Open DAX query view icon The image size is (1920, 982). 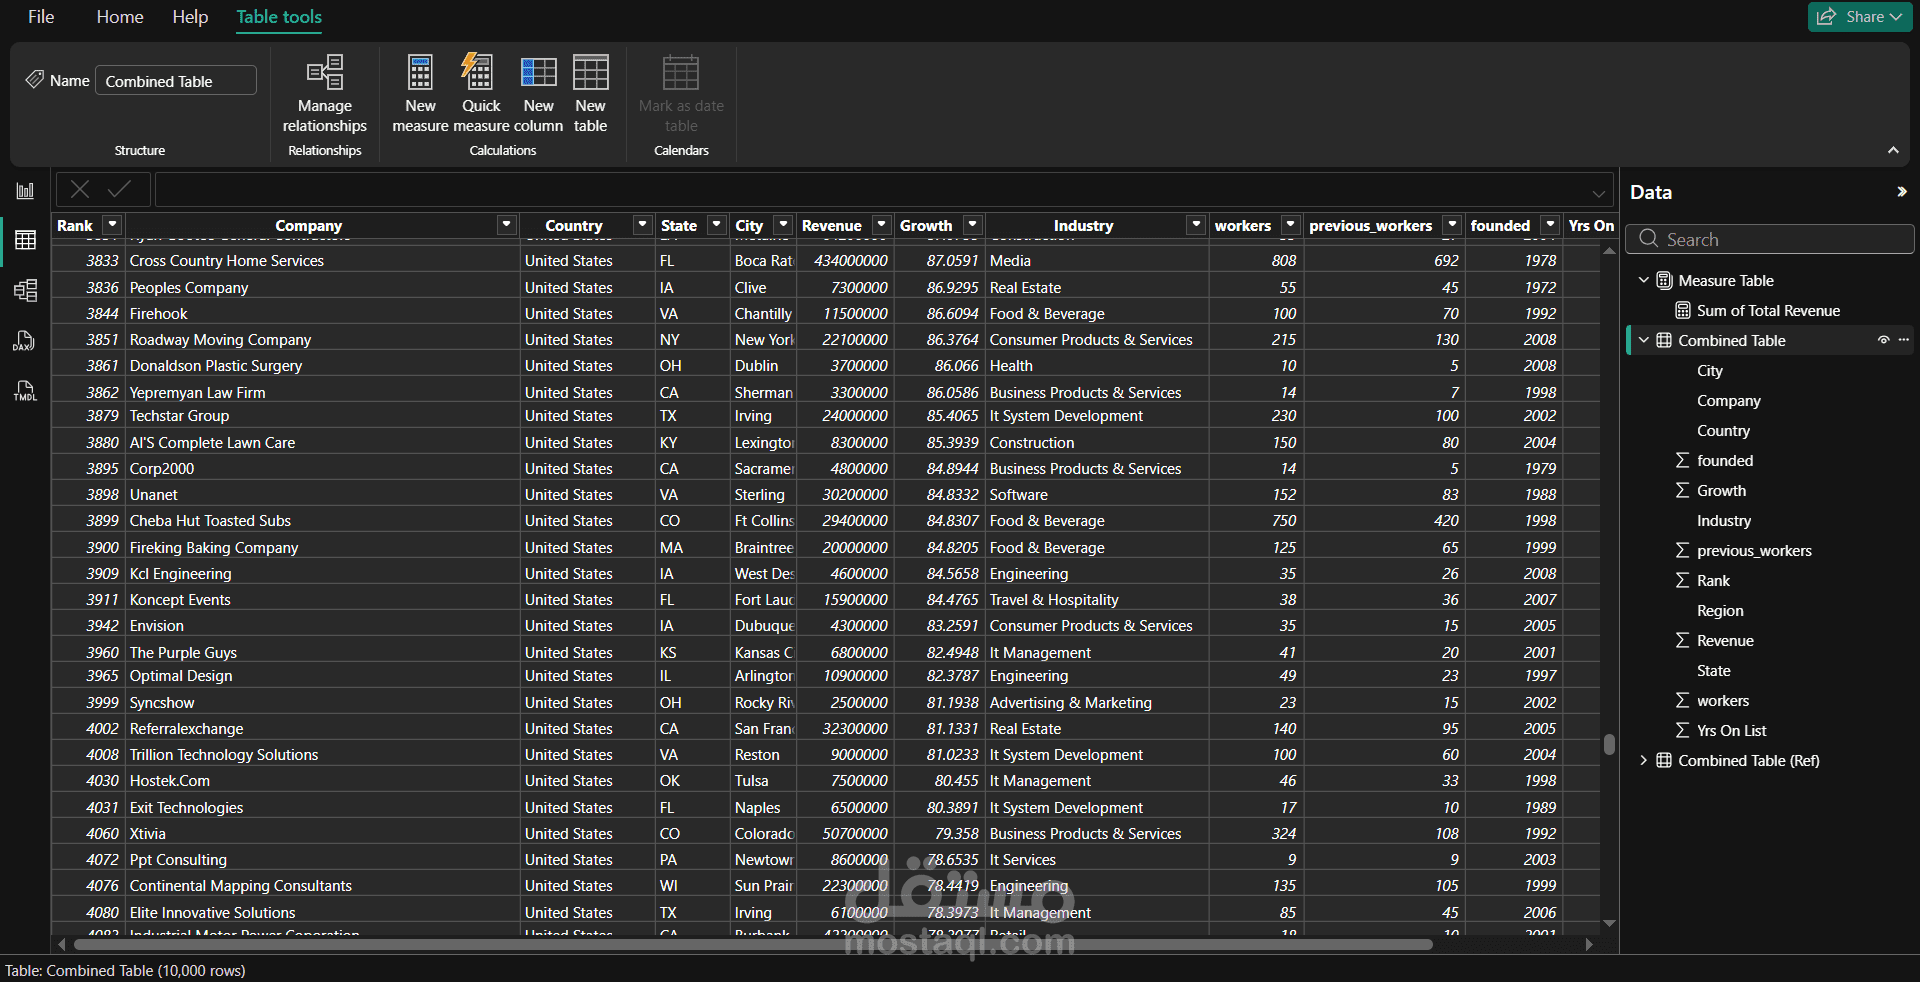tap(25, 341)
